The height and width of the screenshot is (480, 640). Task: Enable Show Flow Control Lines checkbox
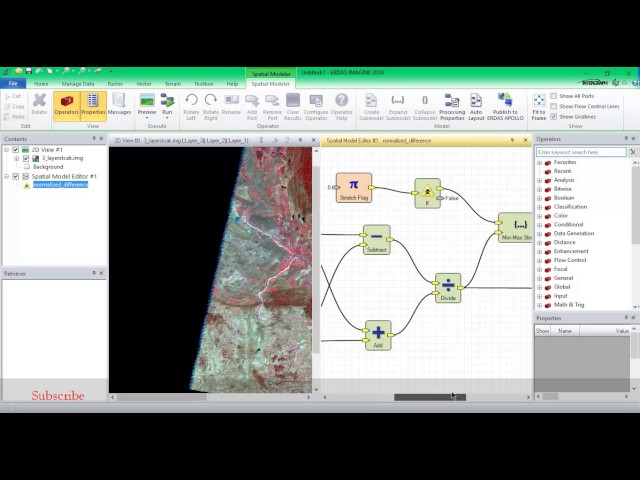pyautogui.click(x=553, y=106)
